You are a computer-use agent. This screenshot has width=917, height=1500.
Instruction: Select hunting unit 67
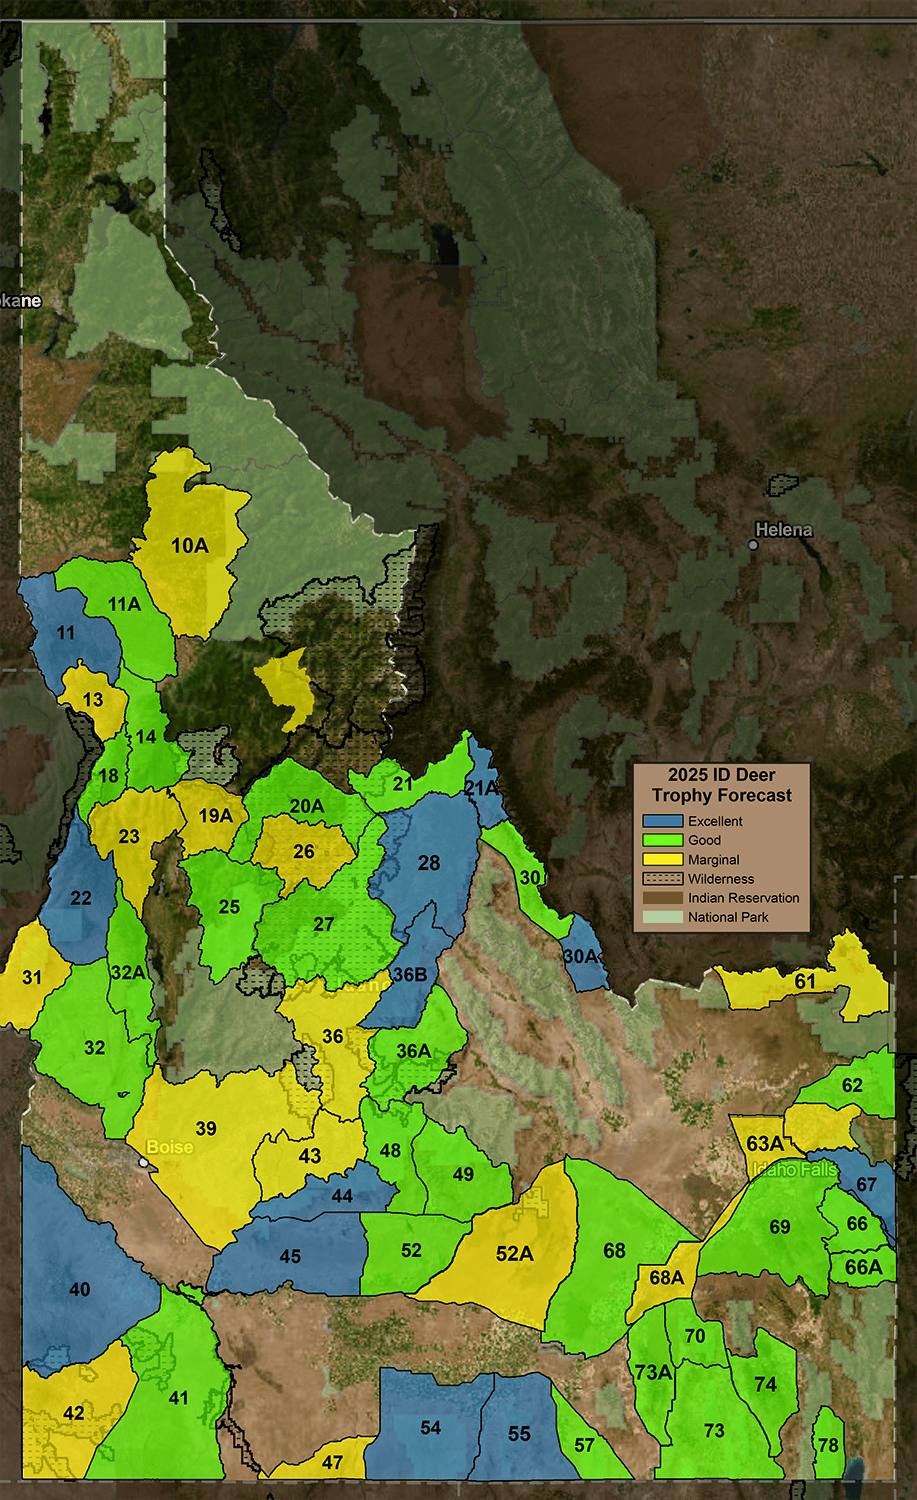coord(866,1185)
